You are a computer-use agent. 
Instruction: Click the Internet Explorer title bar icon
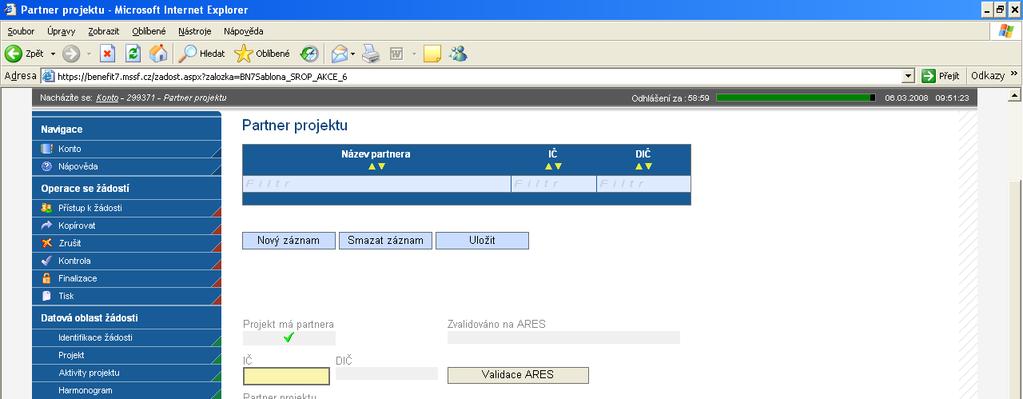point(10,10)
